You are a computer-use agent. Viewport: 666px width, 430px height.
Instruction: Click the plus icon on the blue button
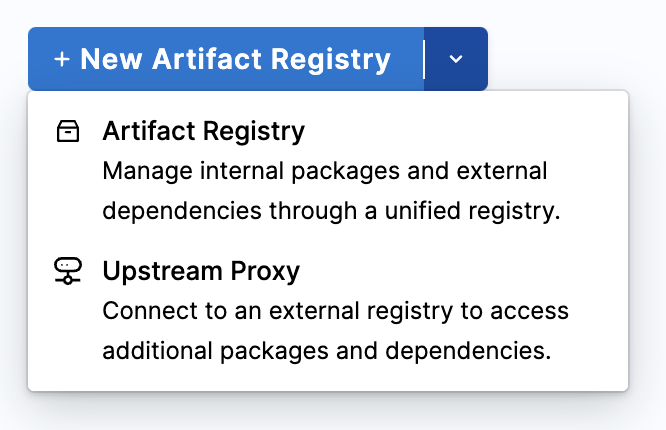[62, 59]
